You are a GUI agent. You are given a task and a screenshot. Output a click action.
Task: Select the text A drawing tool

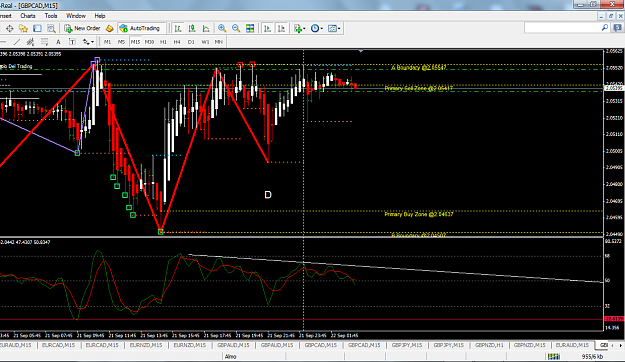(x=58, y=42)
